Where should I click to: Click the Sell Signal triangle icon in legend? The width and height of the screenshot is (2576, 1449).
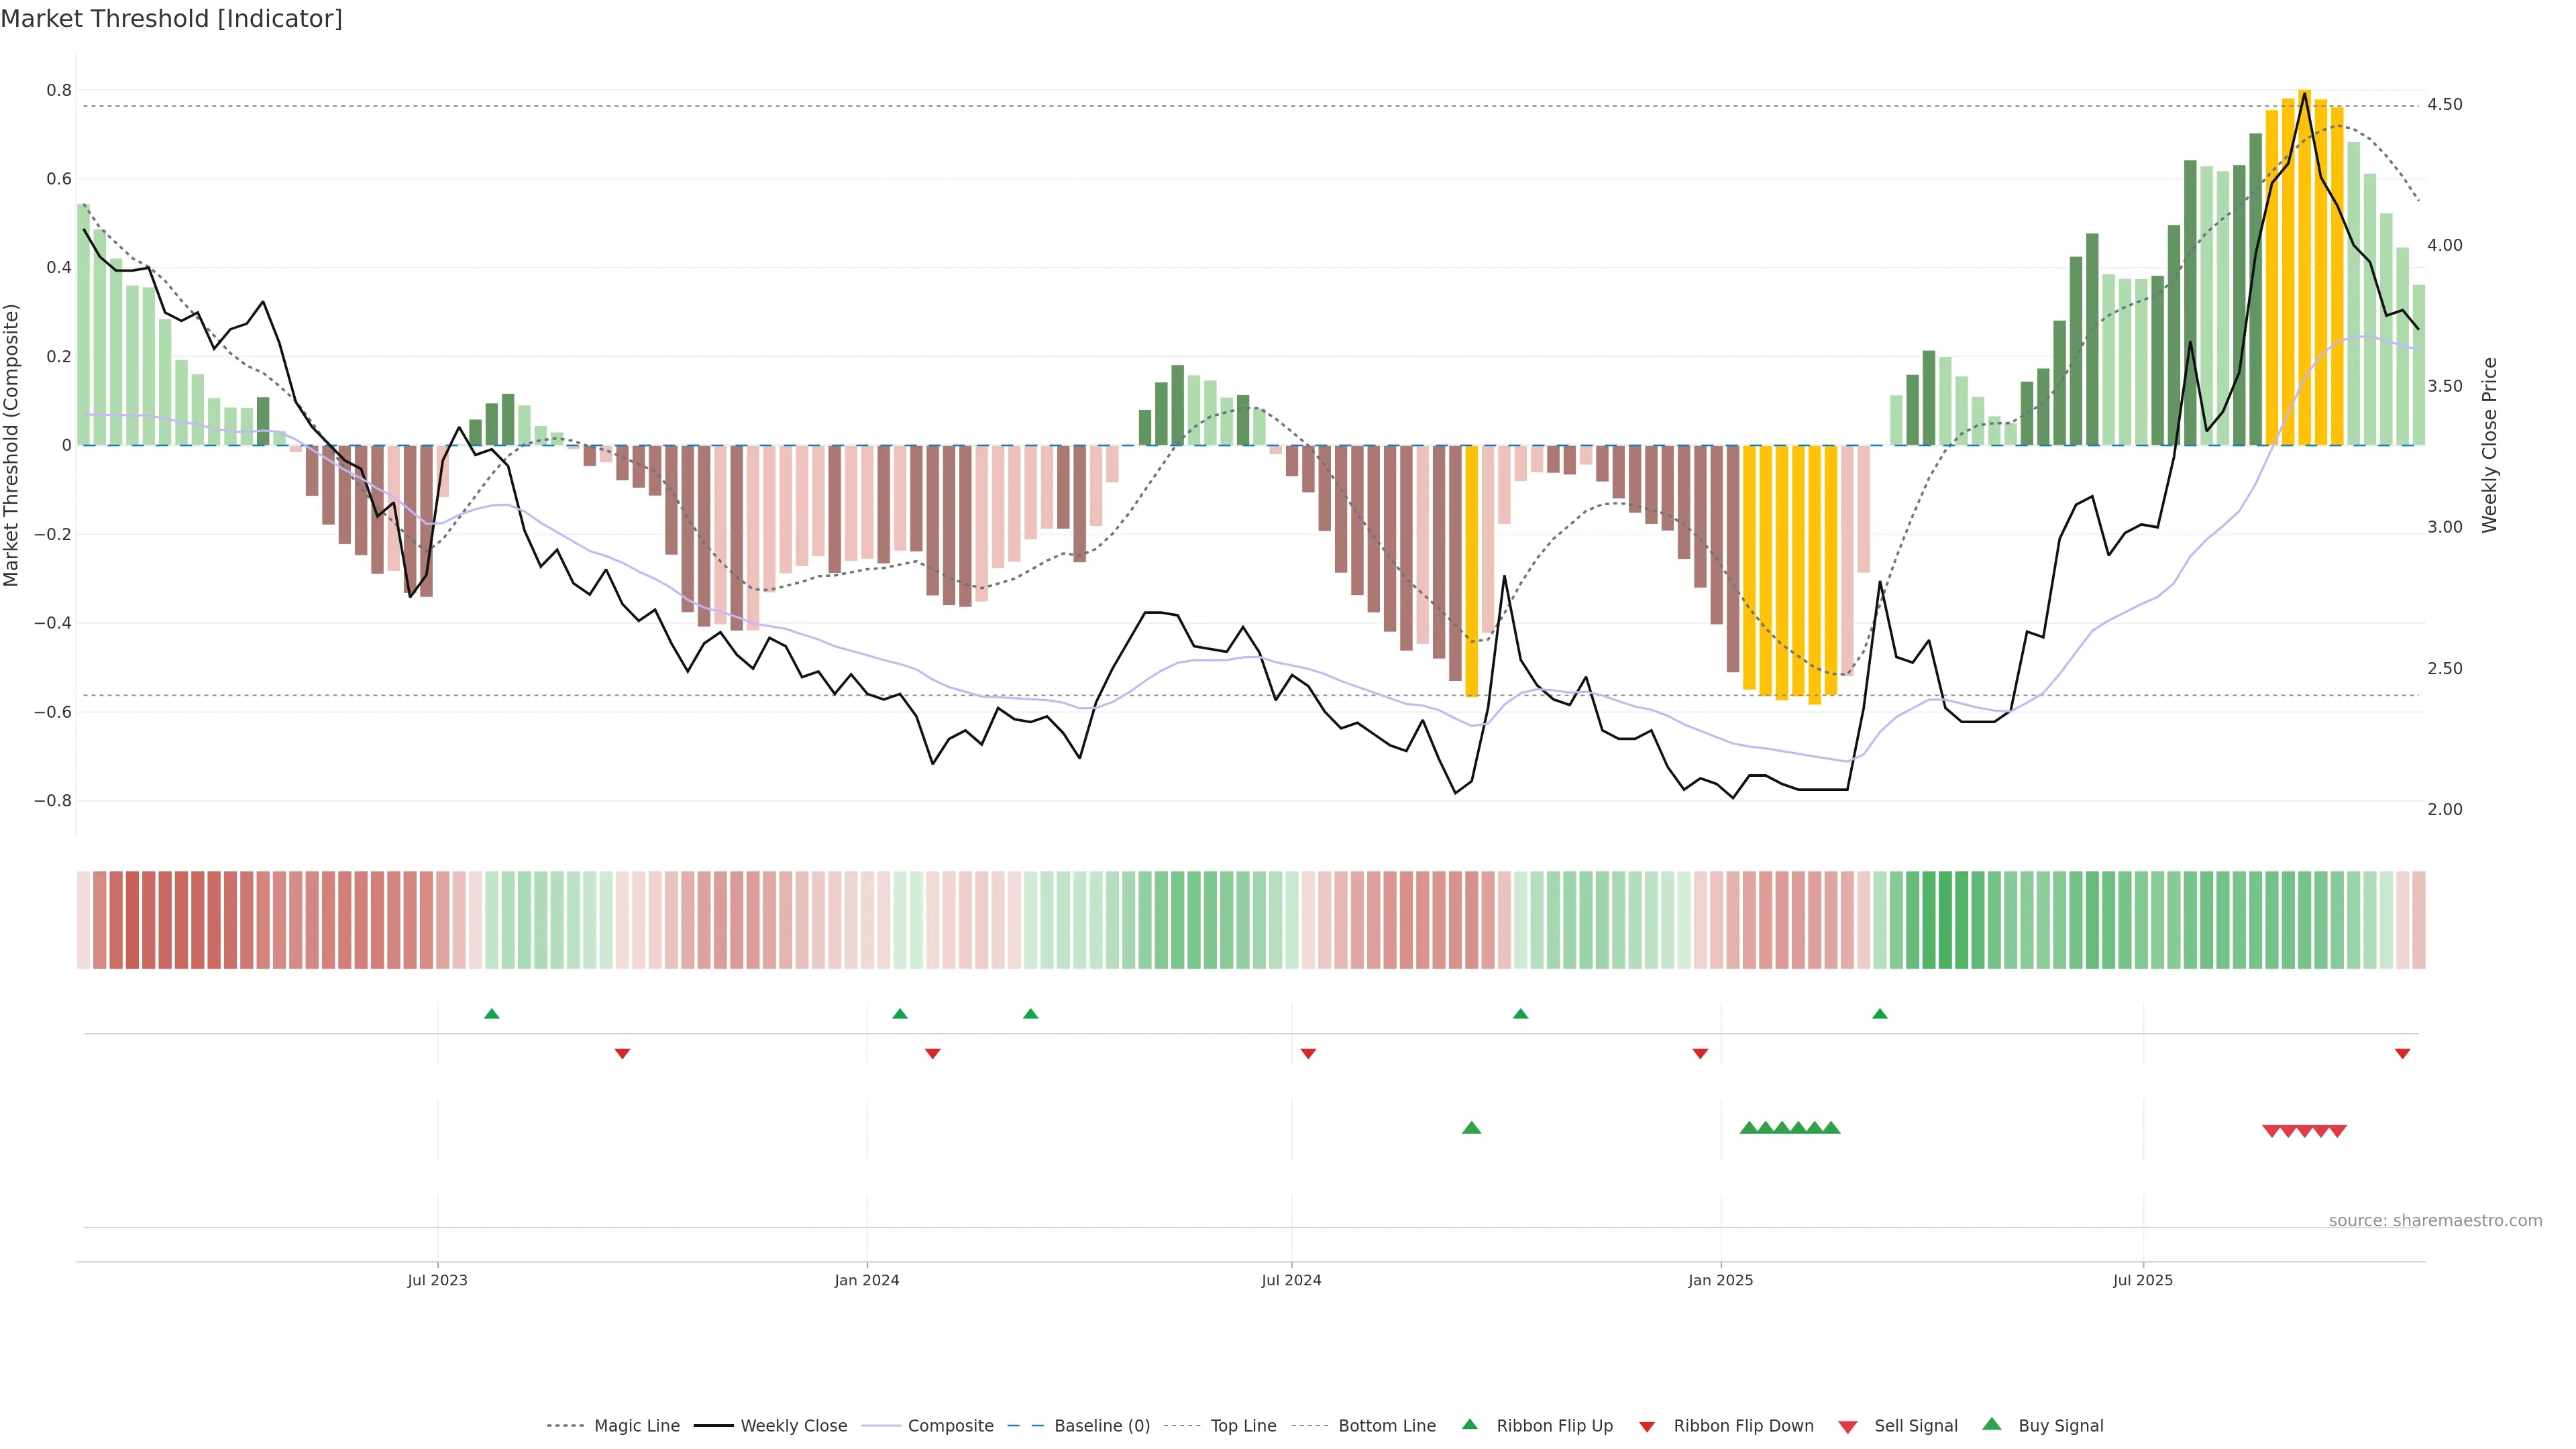coord(1847,1426)
